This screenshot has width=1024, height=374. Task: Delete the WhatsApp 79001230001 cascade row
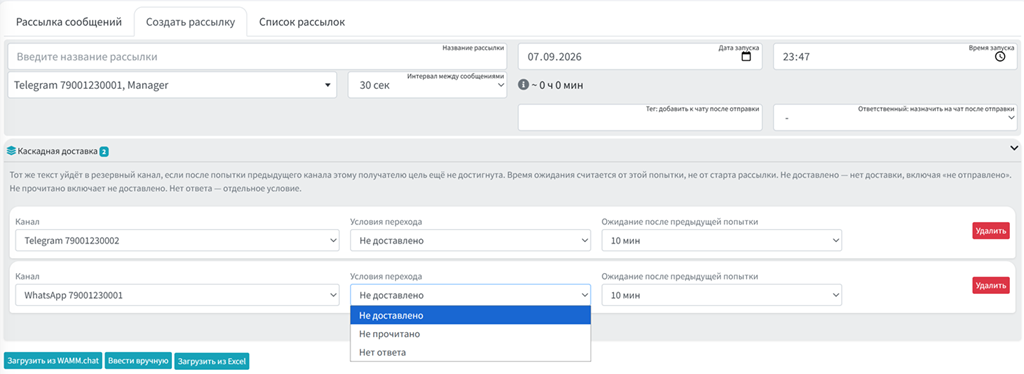coord(991,285)
